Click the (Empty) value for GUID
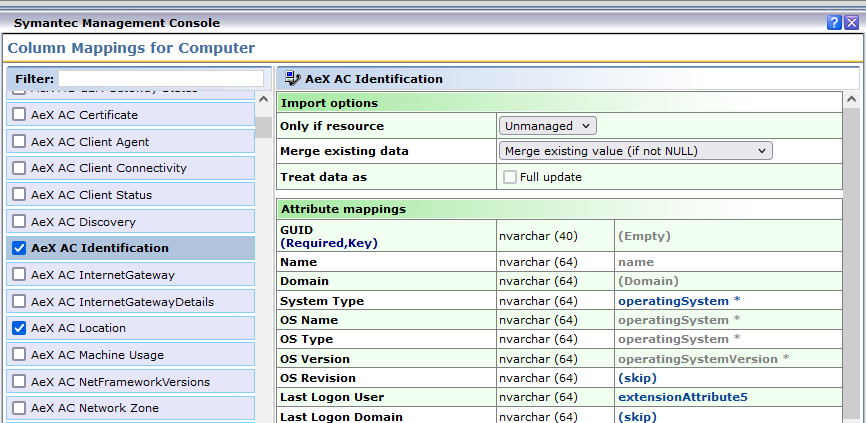866x423 pixels. pos(644,236)
